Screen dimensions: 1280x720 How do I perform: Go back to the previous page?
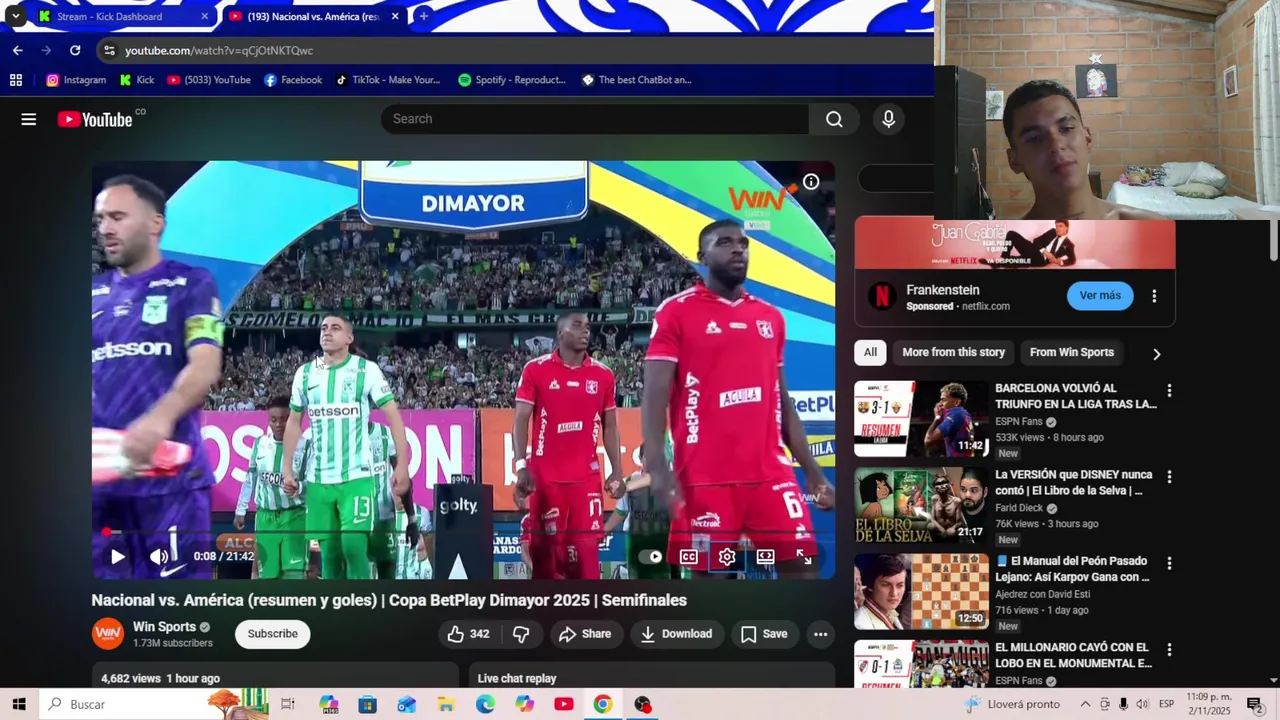click(17, 50)
